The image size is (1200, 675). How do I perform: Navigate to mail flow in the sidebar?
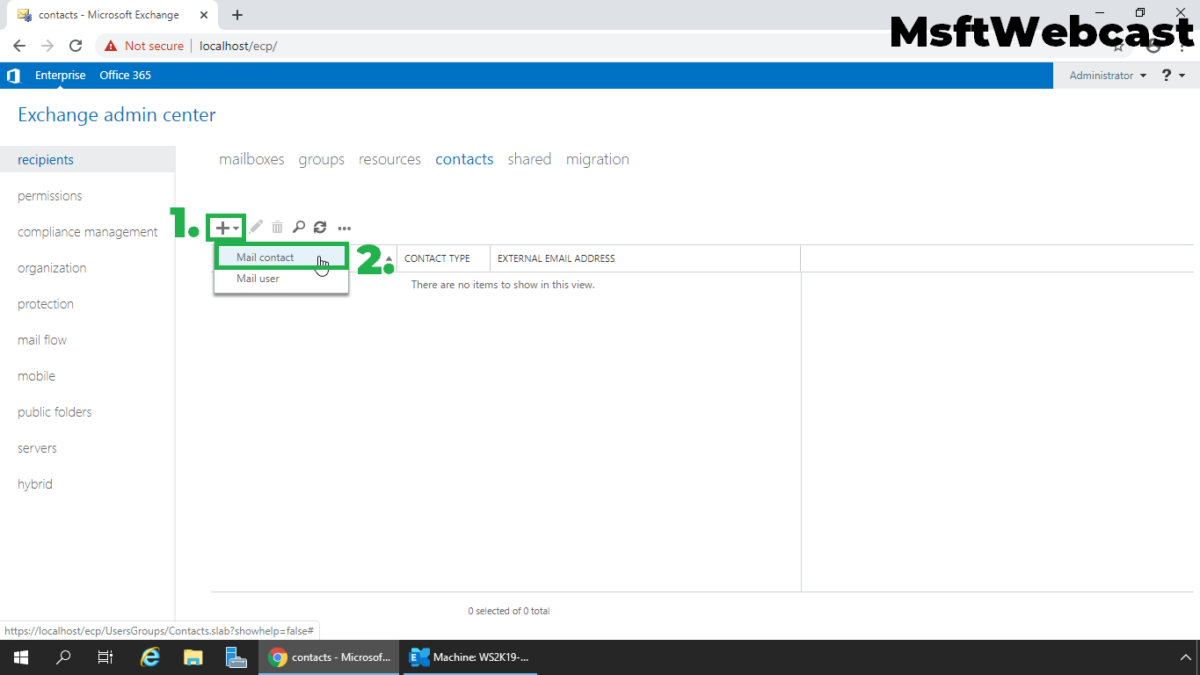point(41,340)
